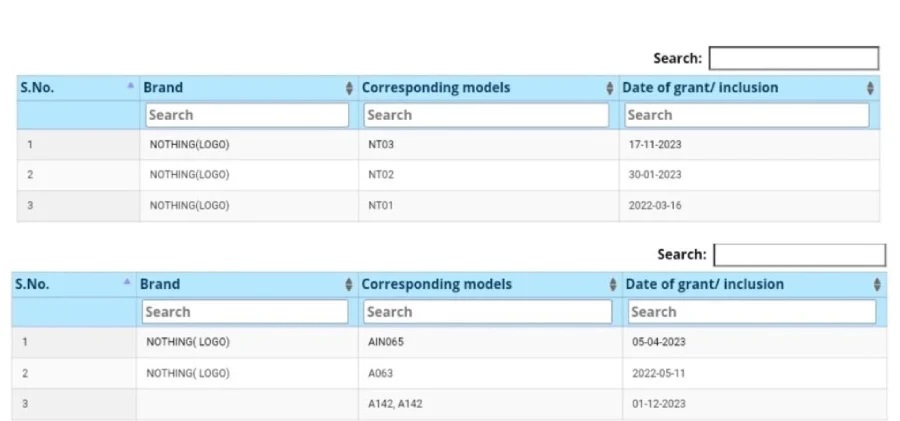Sort top table by S.No. arrow icon

tap(130, 86)
